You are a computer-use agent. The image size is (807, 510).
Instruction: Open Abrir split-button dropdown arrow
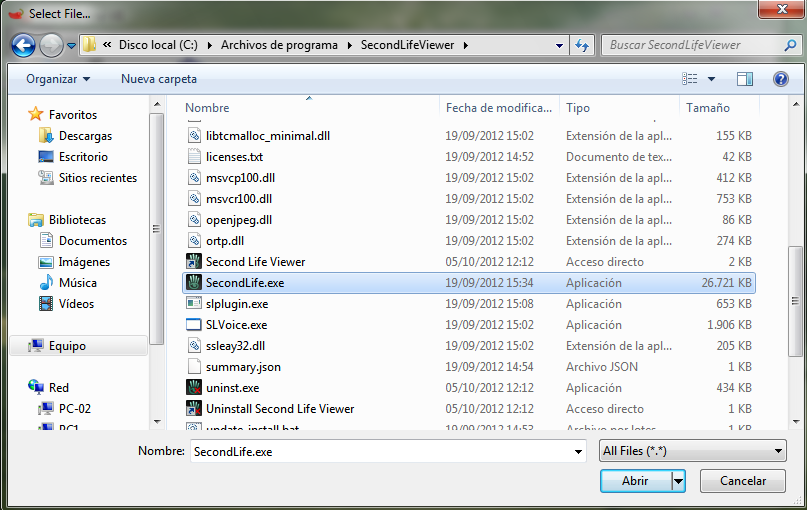point(678,481)
